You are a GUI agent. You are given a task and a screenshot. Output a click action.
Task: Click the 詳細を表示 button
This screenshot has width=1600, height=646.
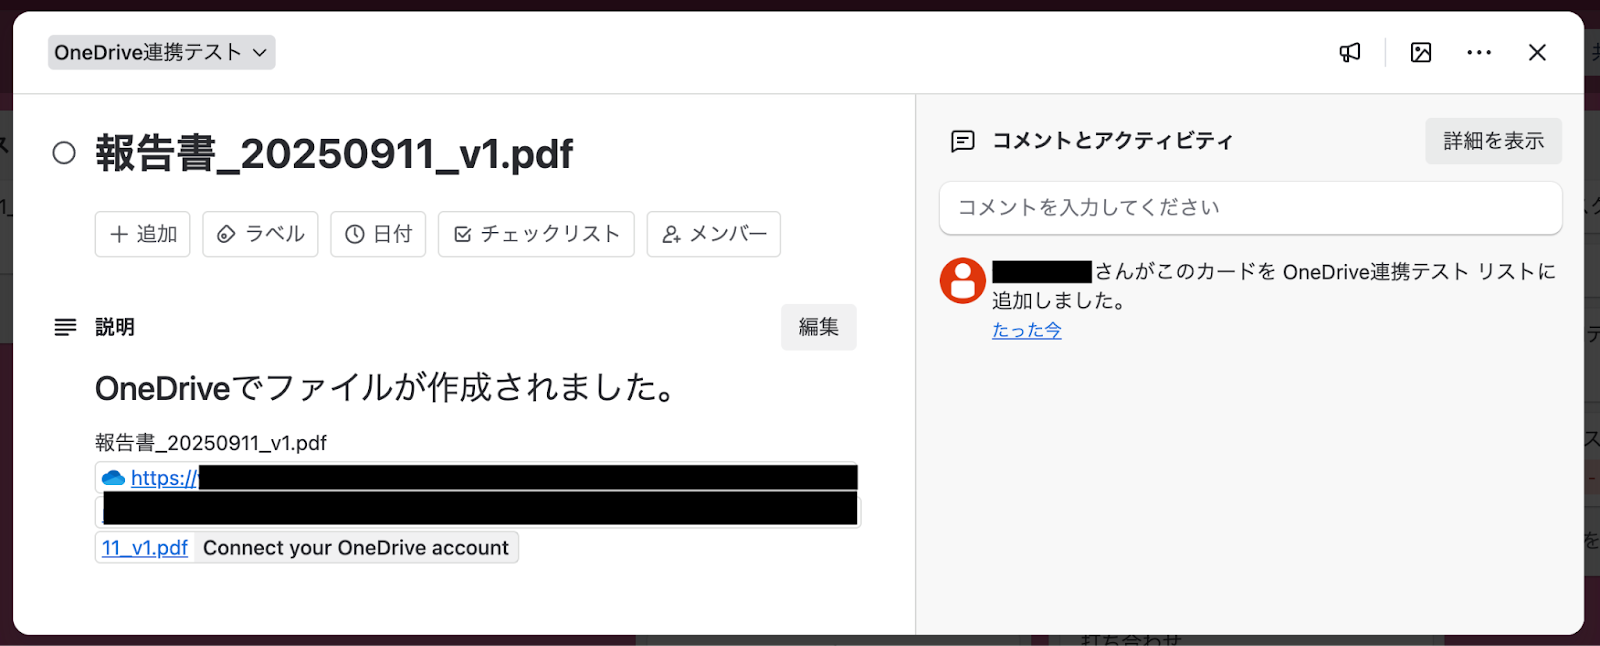(1493, 141)
